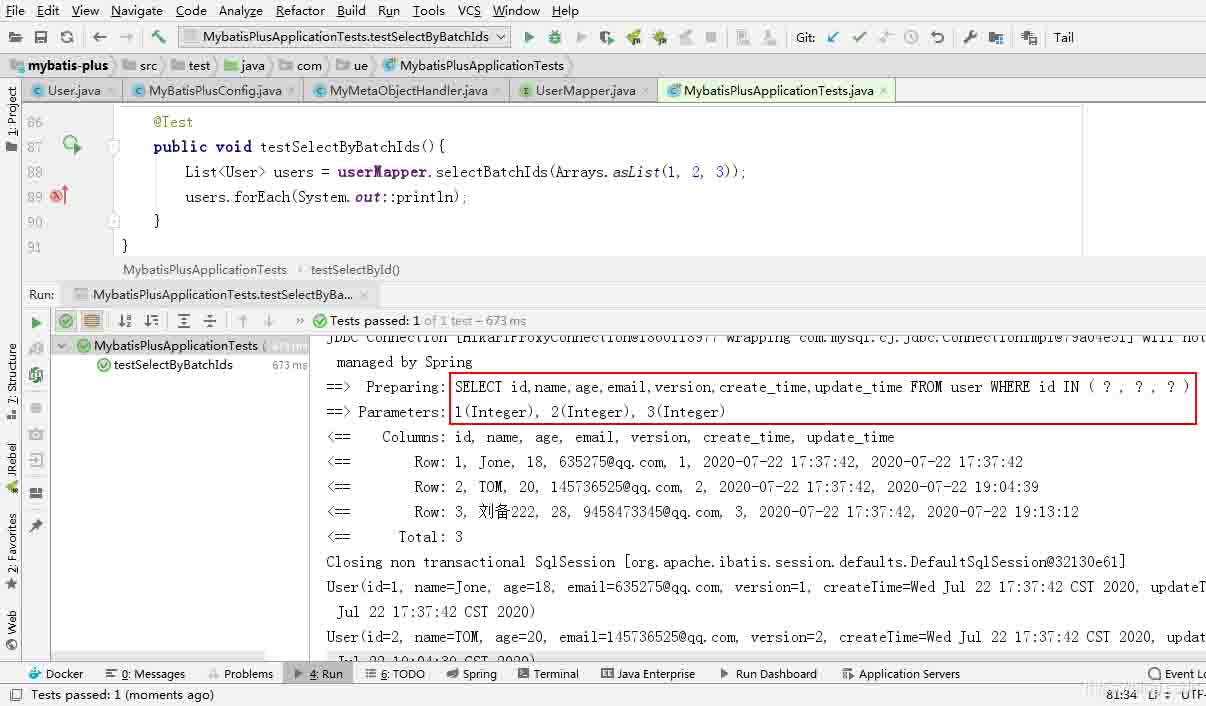Open the JRebel tool window tab
This screenshot has height=706, width=1206.
(11, 469)
